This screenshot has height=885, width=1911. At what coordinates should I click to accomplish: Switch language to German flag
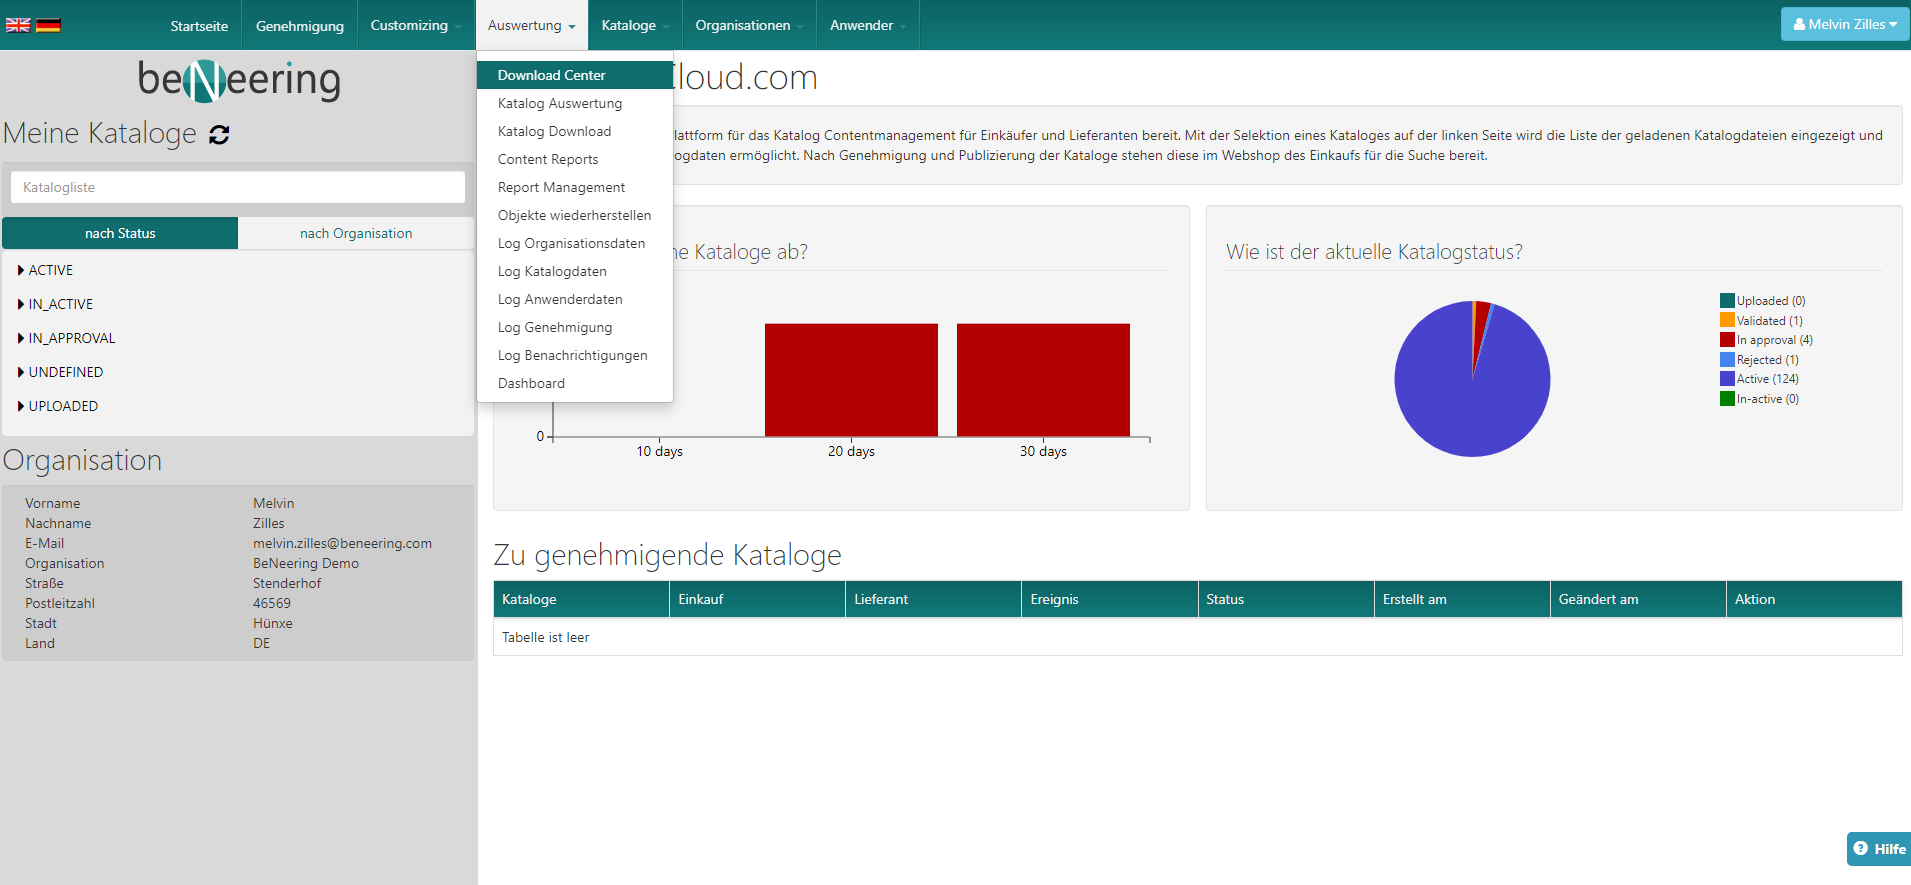[48, 25]
